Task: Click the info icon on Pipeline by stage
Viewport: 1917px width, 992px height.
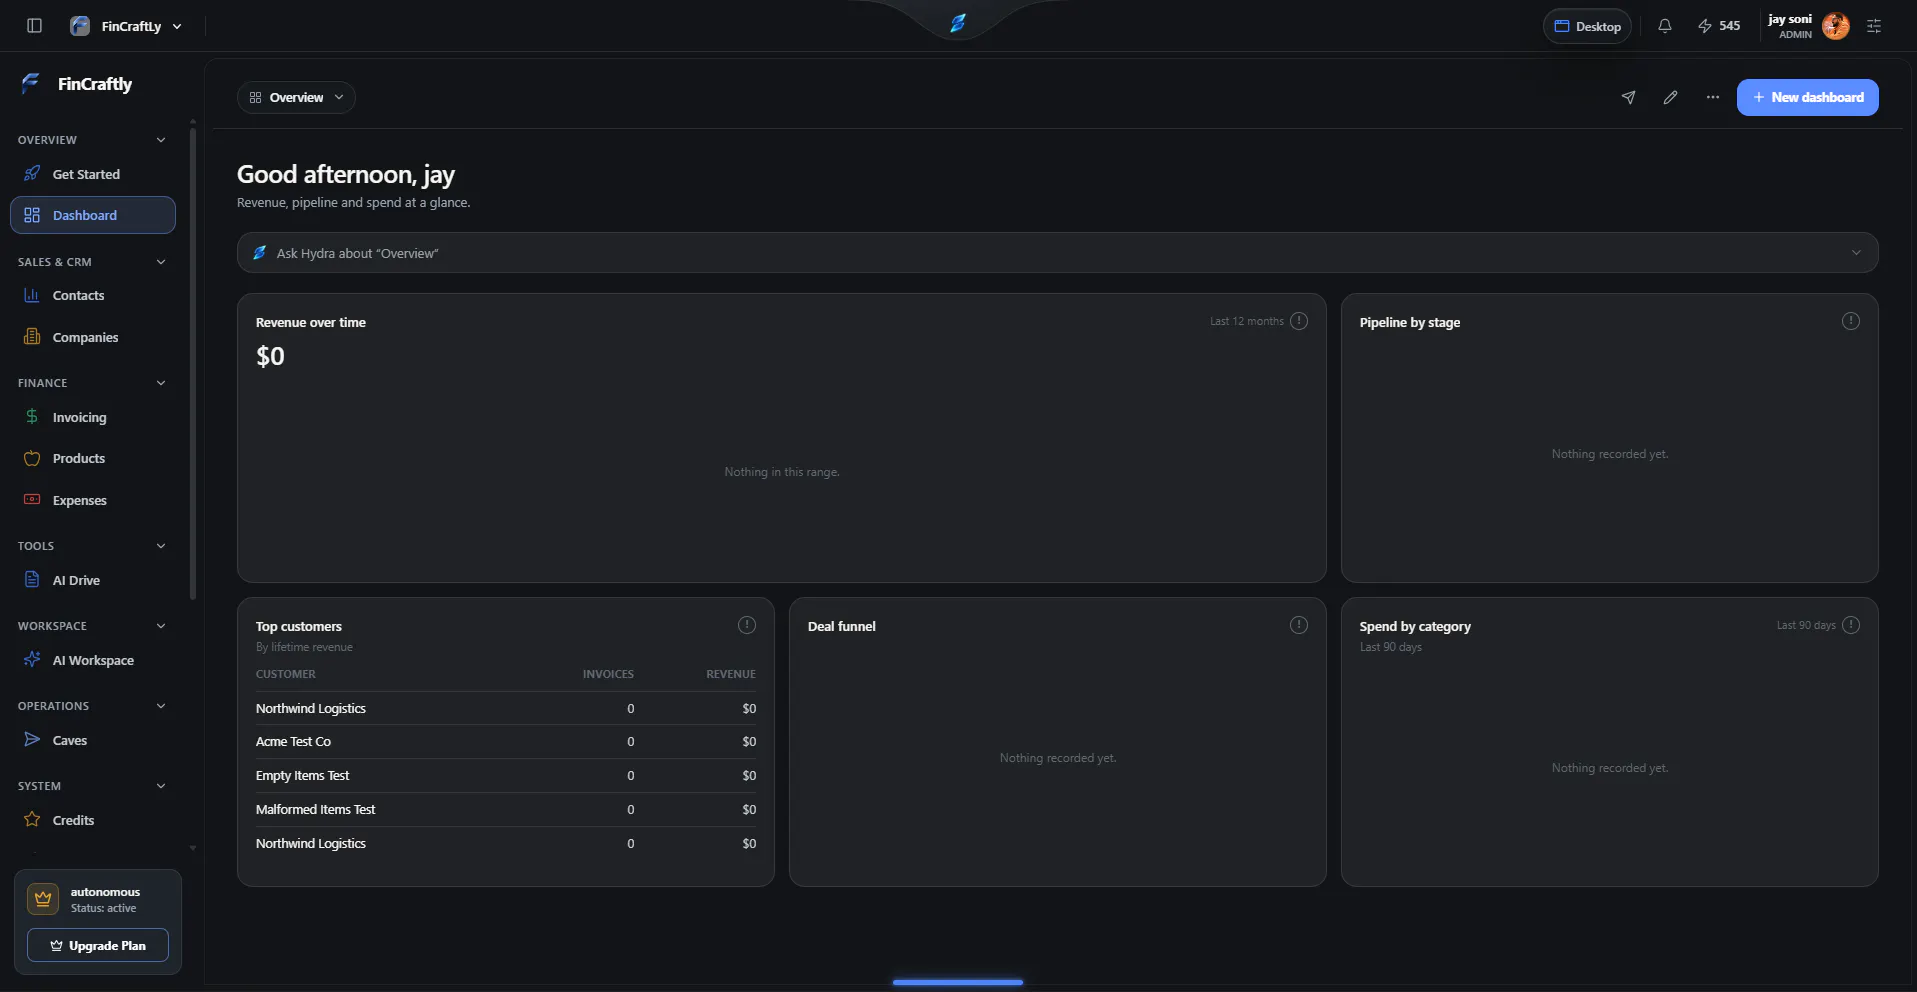Action: (1851, 321)
